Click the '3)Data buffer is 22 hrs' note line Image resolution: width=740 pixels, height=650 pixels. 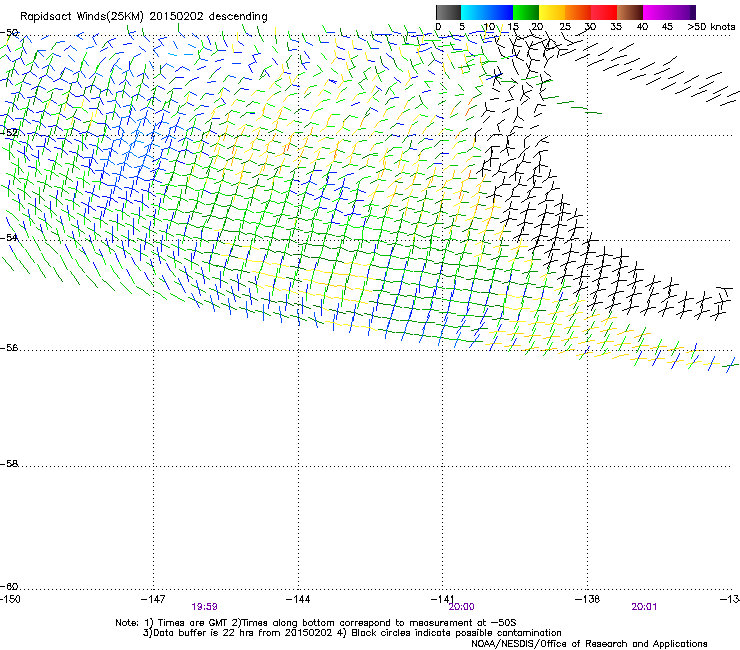pos(352,633)
